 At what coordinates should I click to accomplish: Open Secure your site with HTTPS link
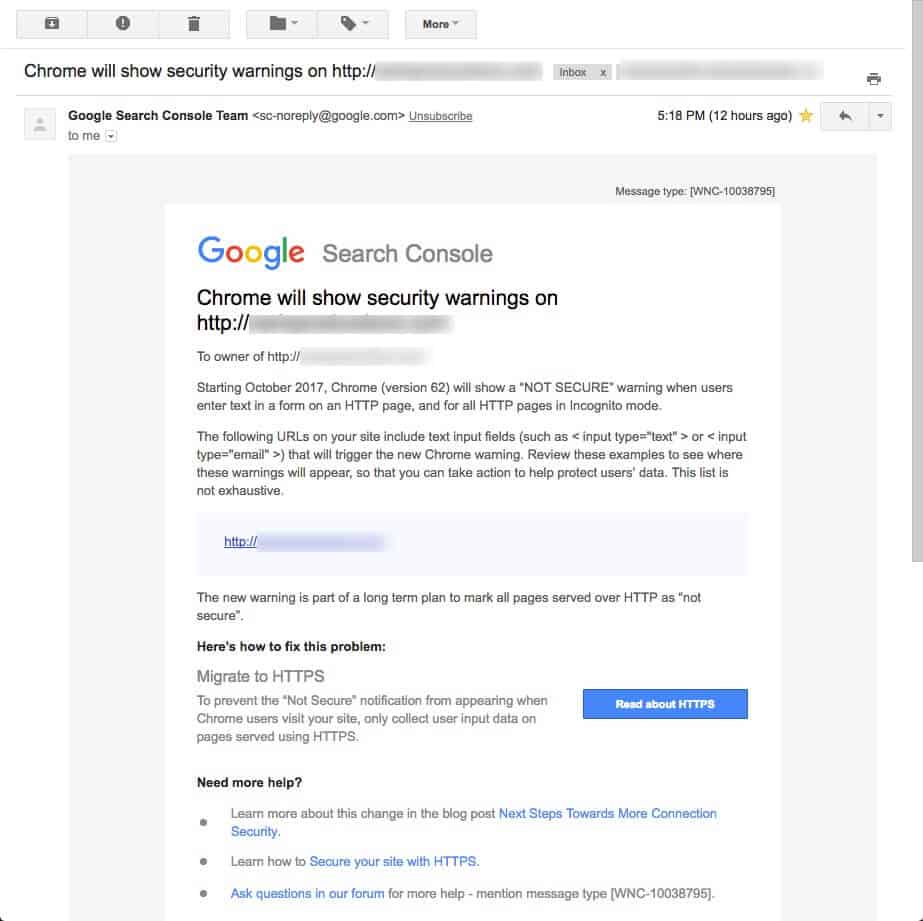pos(393,861)
